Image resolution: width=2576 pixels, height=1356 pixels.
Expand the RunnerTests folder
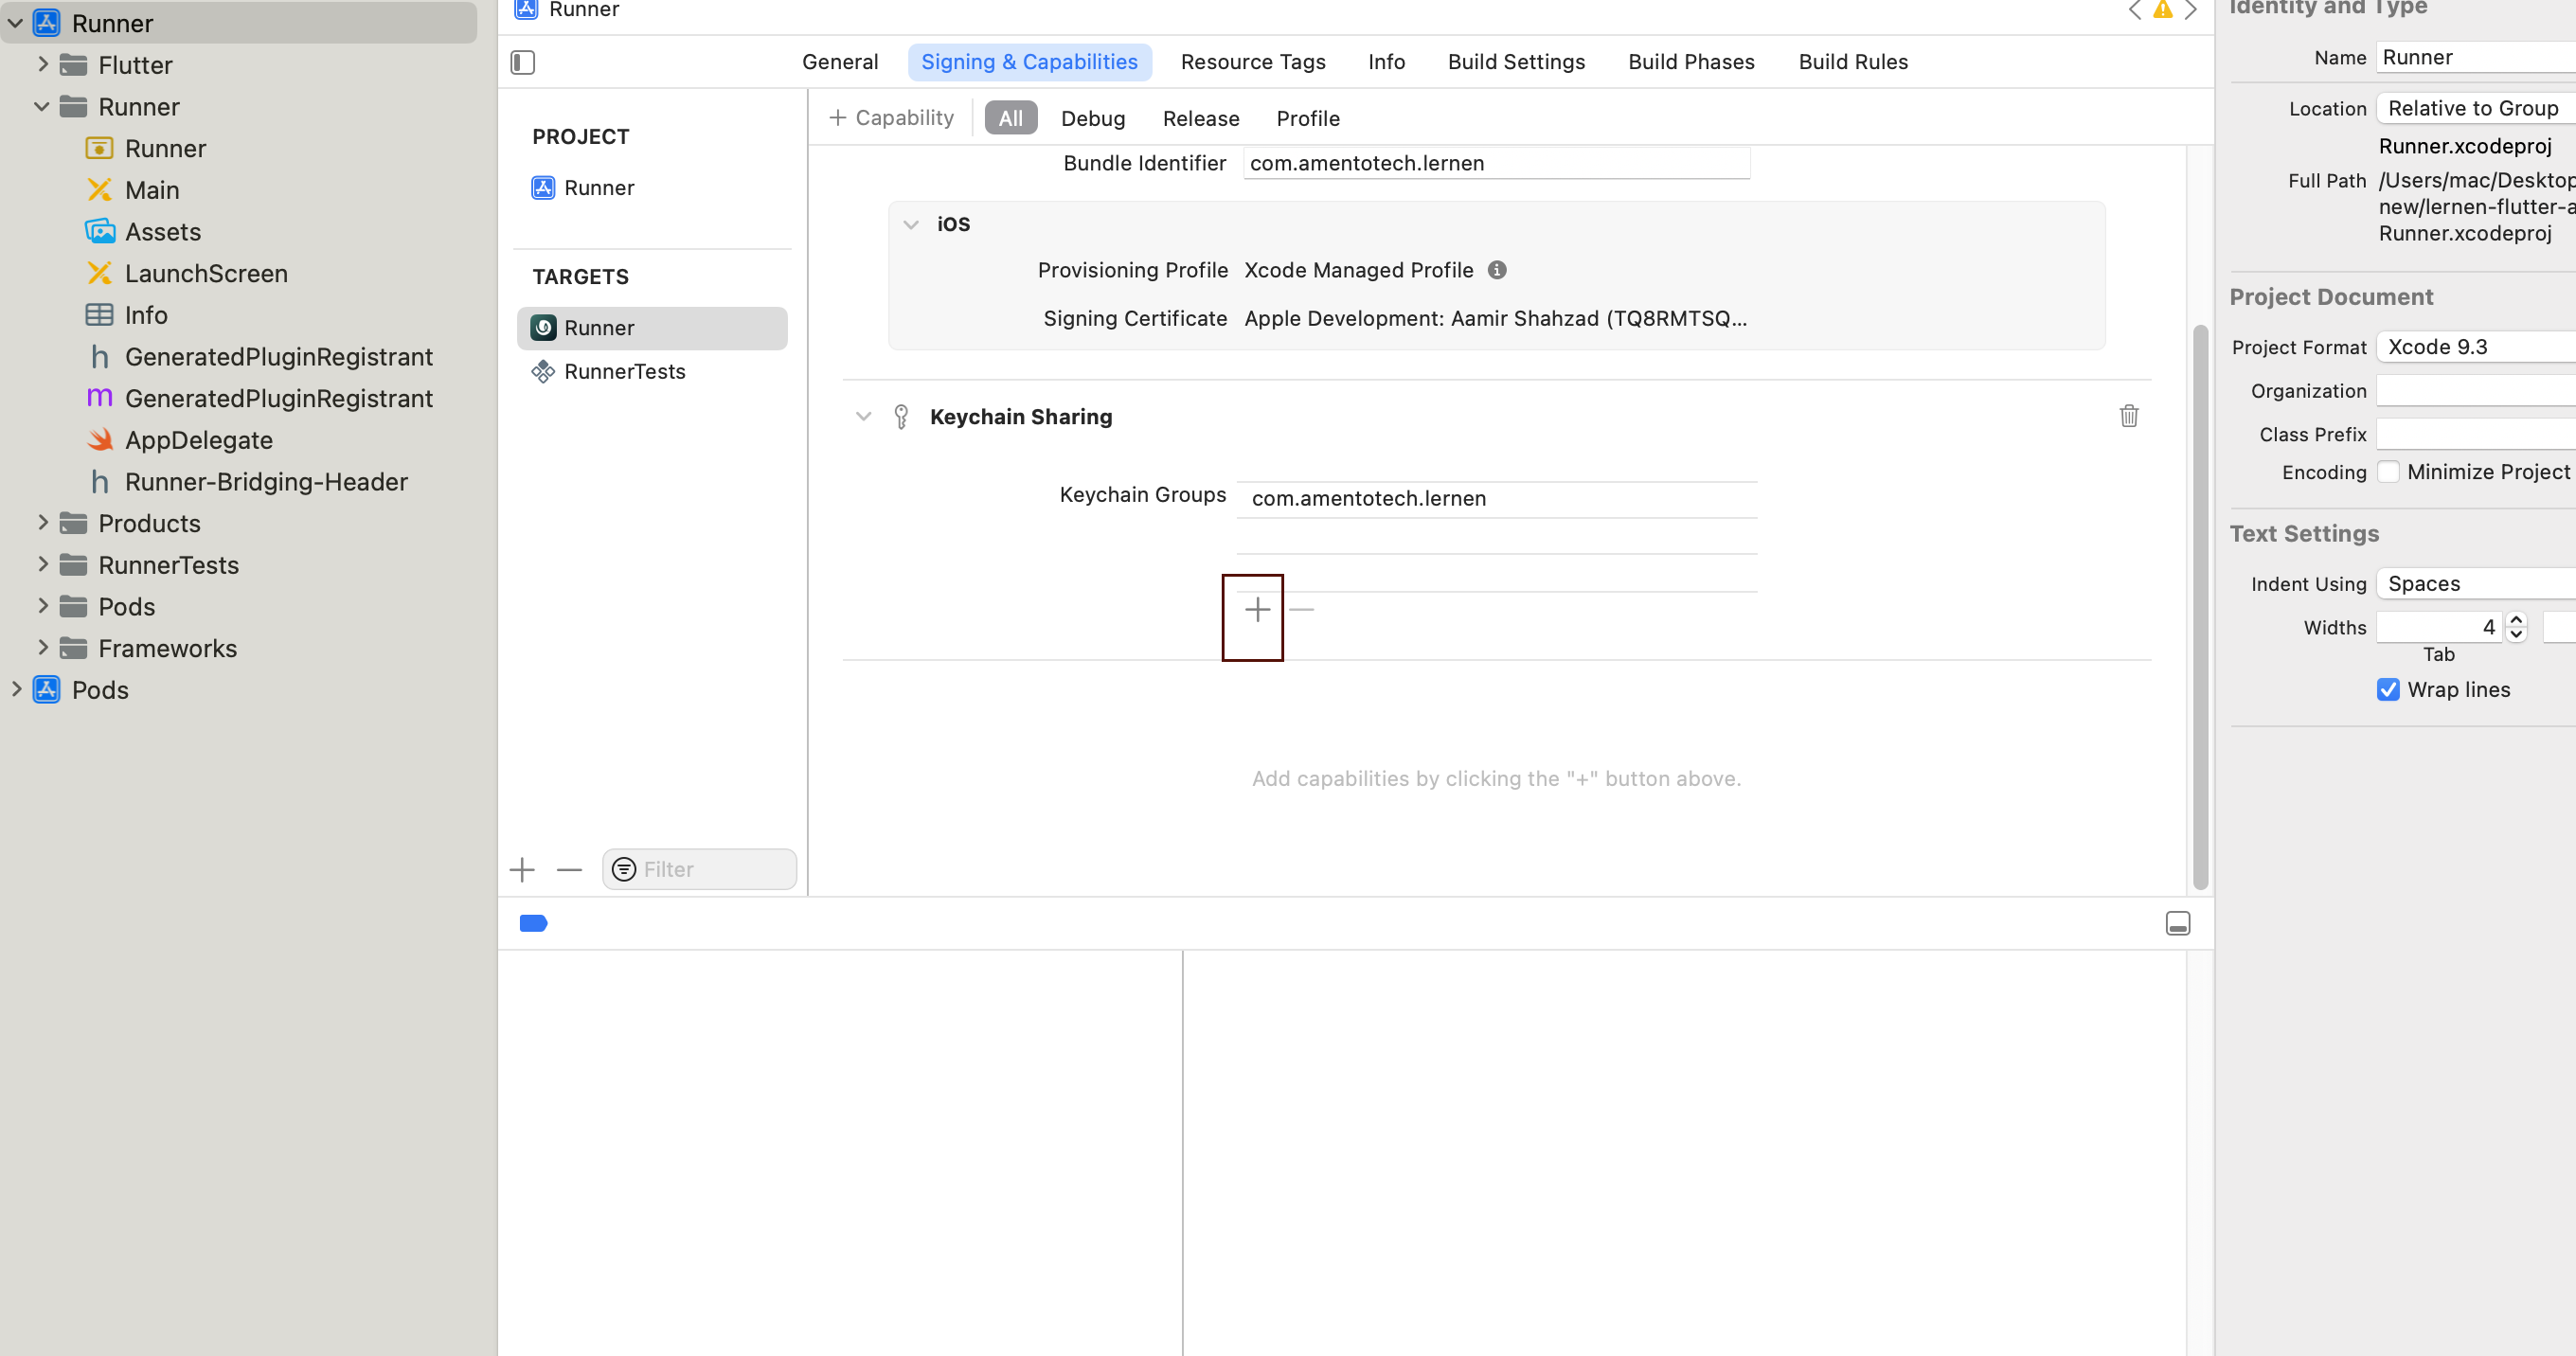[42, 564]
